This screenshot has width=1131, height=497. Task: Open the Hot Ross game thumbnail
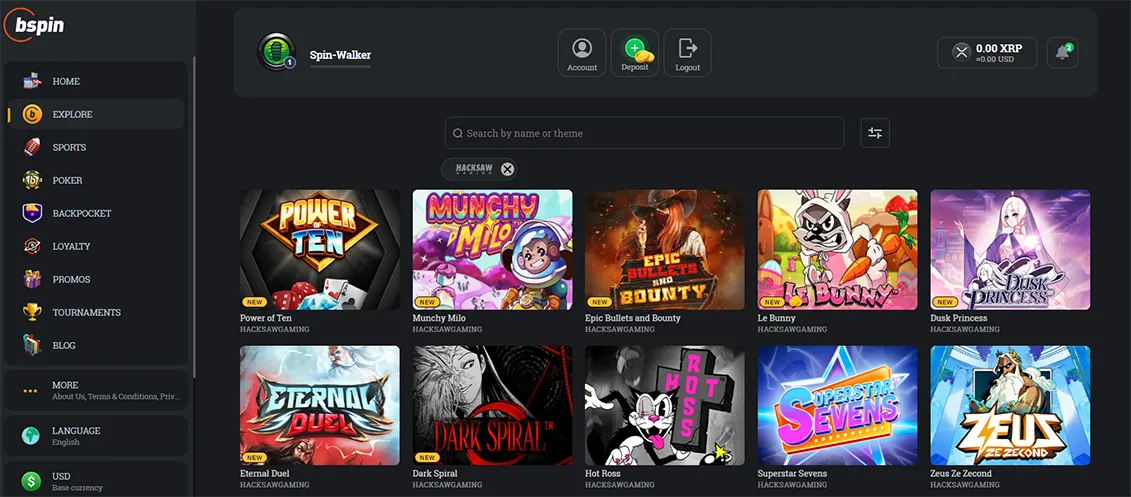tap(665, 405)
